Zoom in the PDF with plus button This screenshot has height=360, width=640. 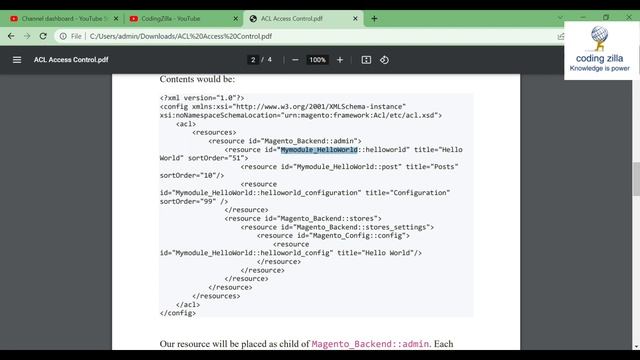(340, 60)
